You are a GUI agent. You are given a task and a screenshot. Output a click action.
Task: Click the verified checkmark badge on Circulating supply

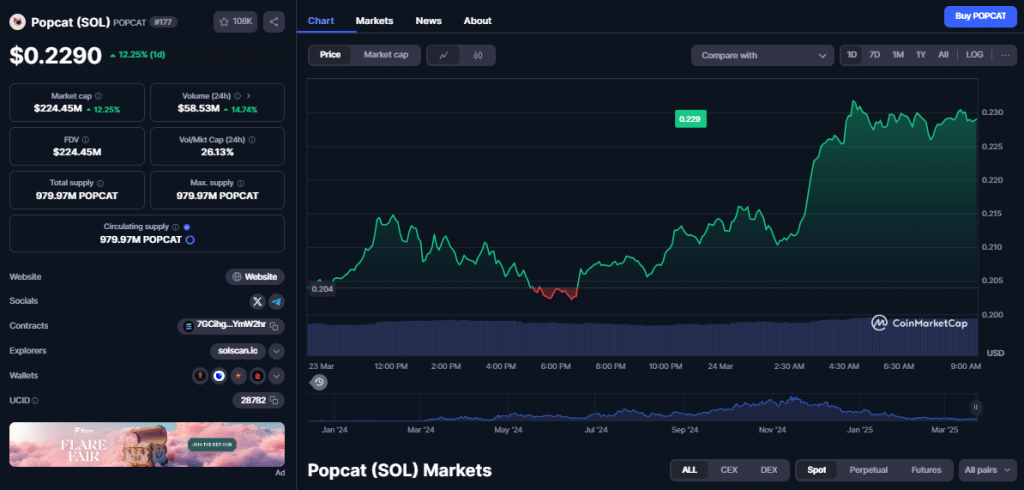(x=187, y=227)
